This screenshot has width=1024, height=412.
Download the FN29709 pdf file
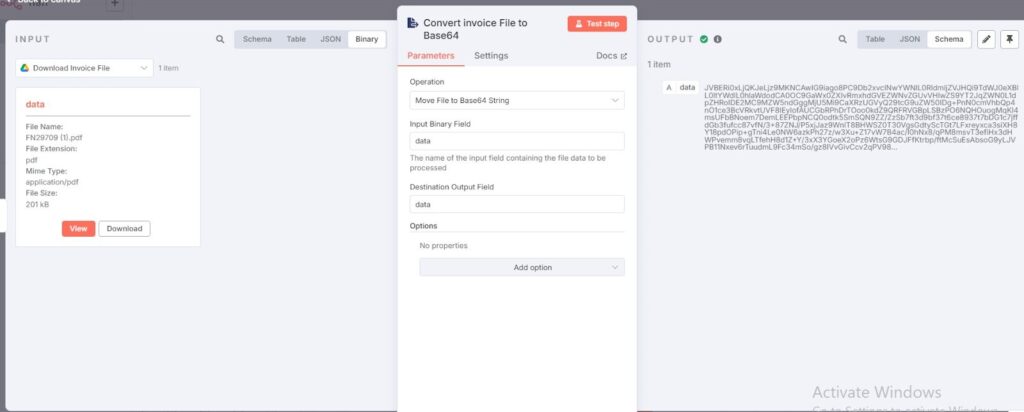(x=124, y=229)
